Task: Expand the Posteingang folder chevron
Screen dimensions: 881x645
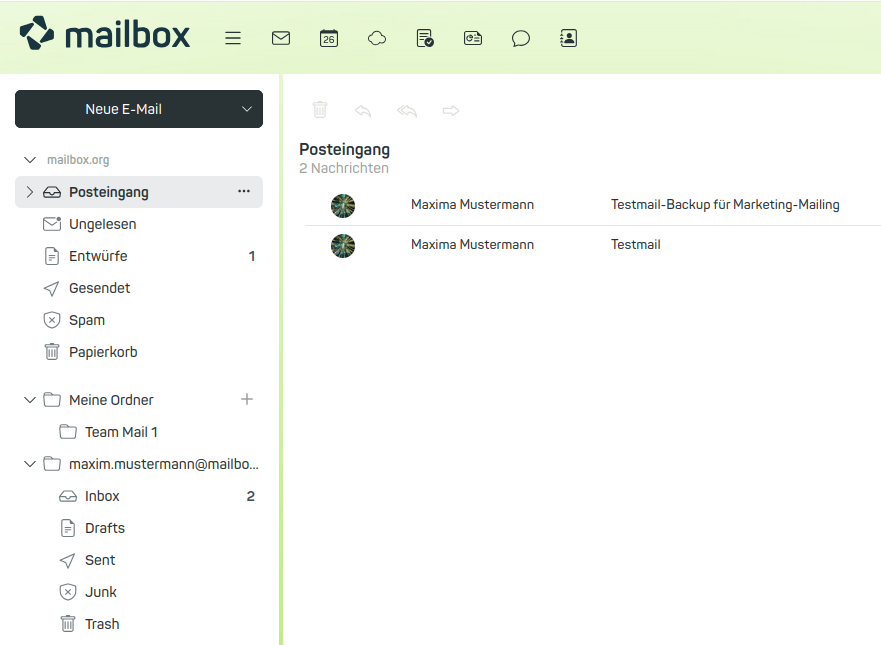Action: [30, 192]
